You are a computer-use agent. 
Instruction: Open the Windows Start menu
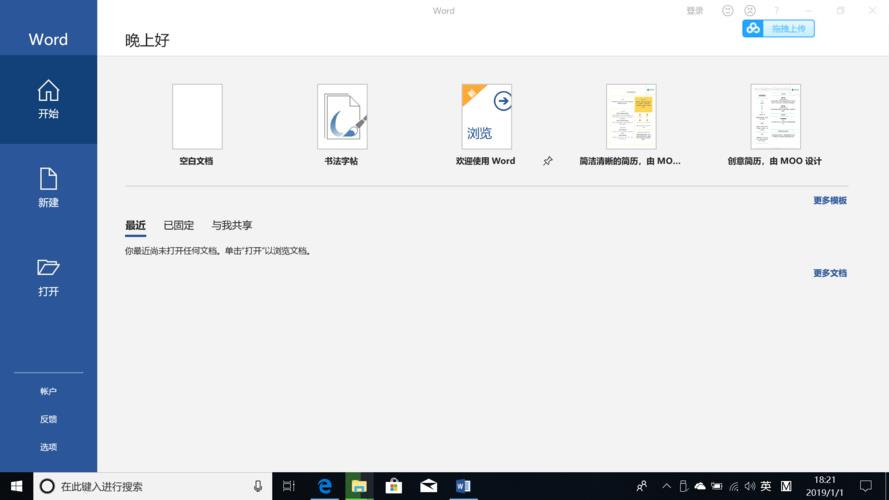[x=16, y=486]
